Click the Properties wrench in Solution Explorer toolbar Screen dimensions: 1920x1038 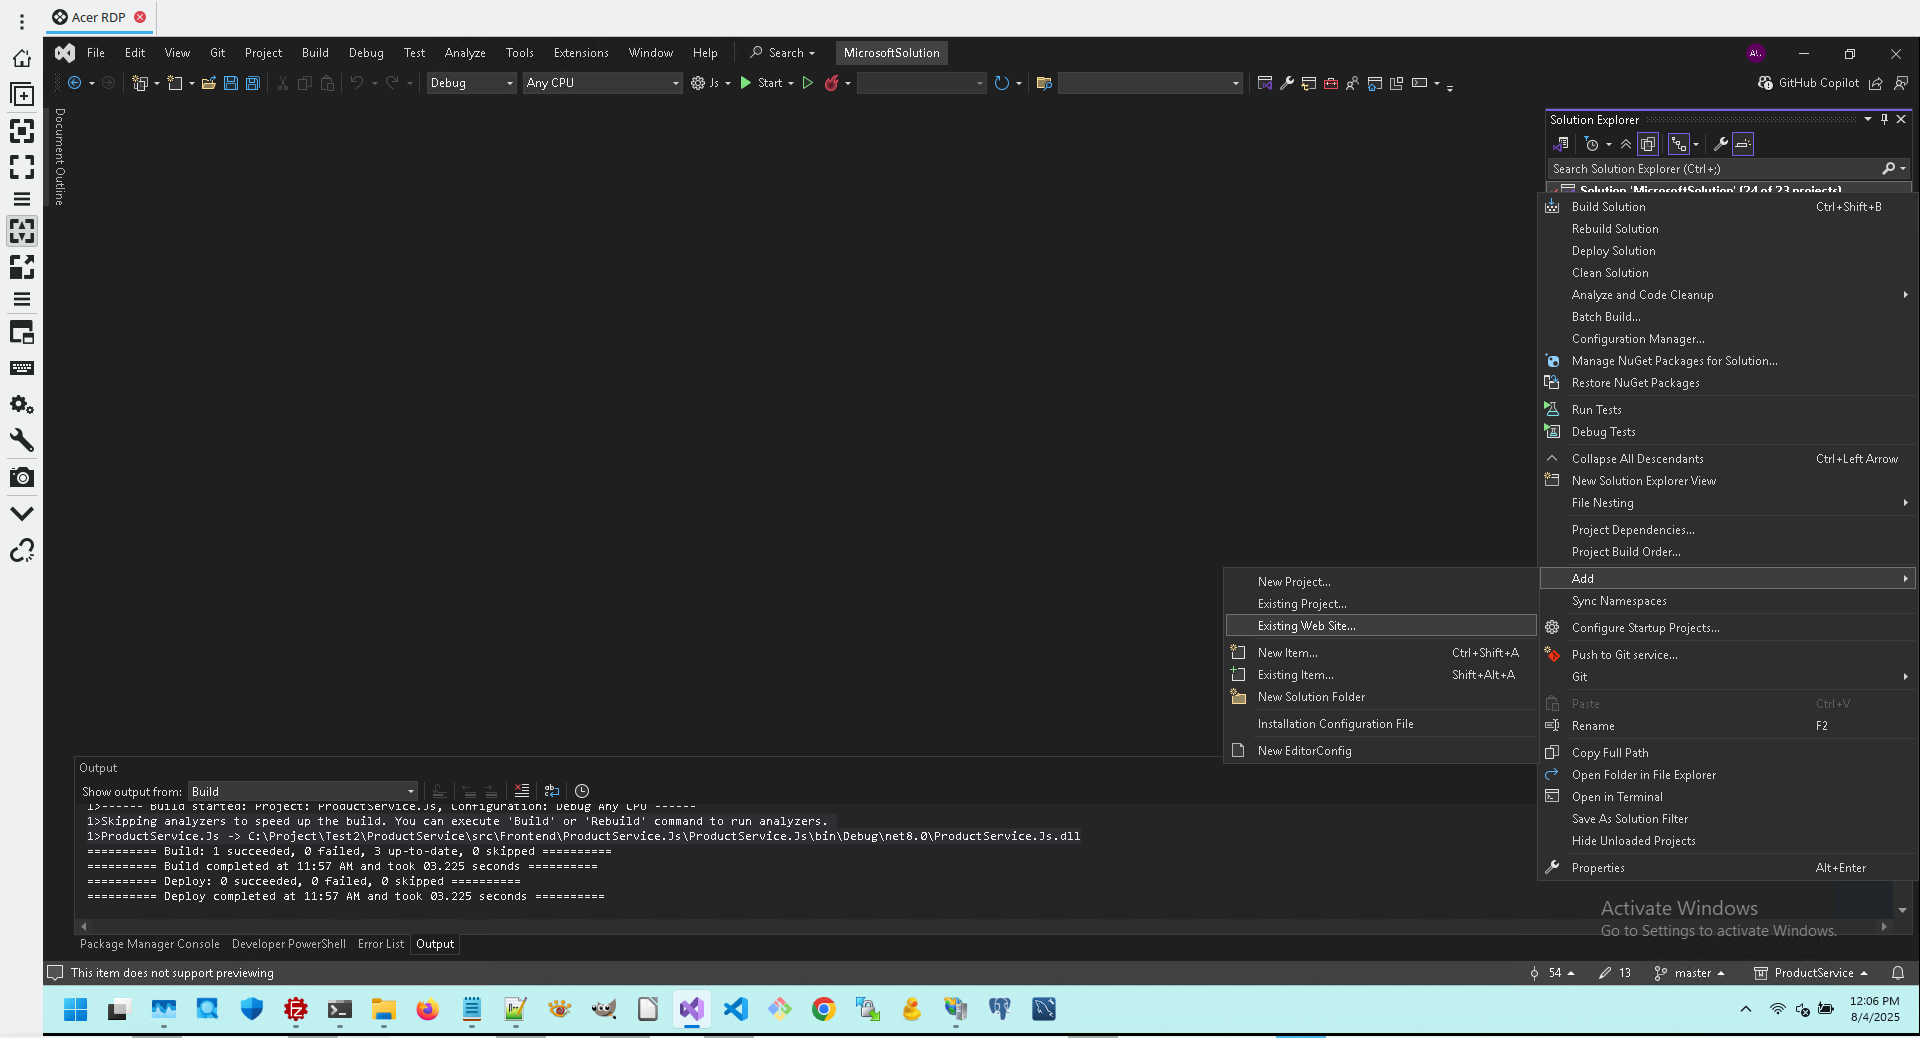1721,144
